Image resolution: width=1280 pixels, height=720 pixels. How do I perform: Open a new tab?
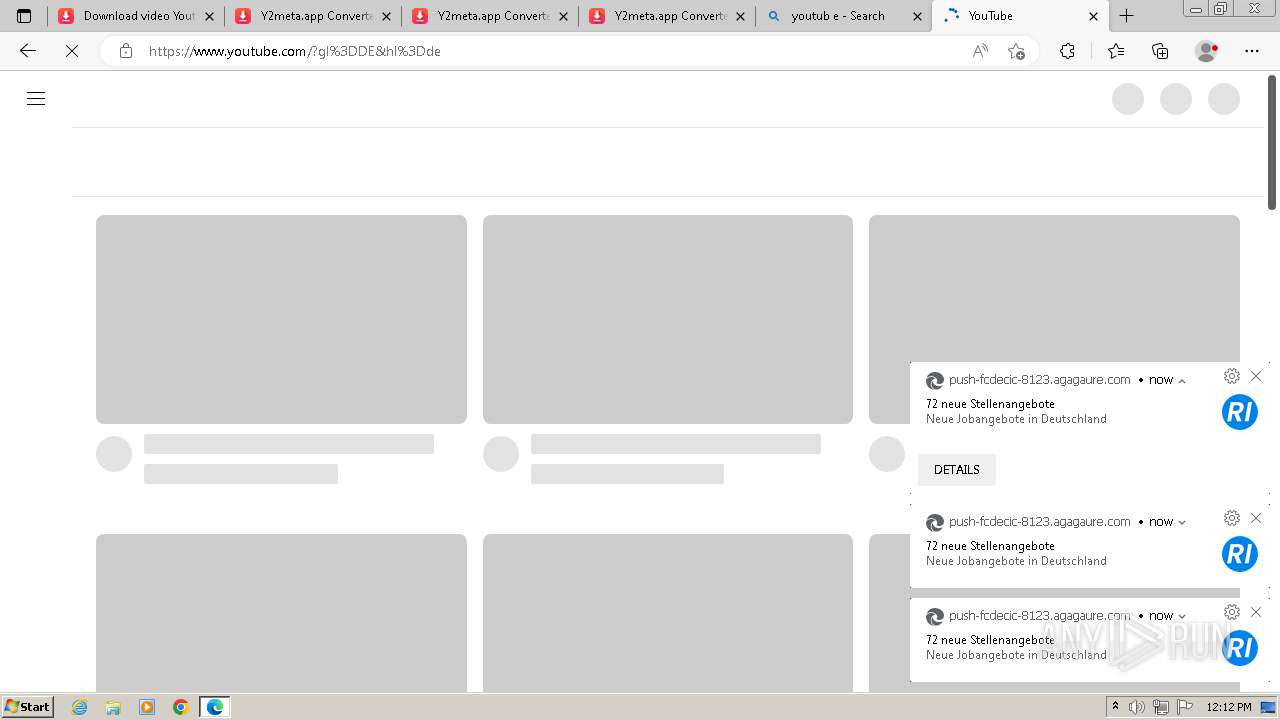(x=1126, y=16)
